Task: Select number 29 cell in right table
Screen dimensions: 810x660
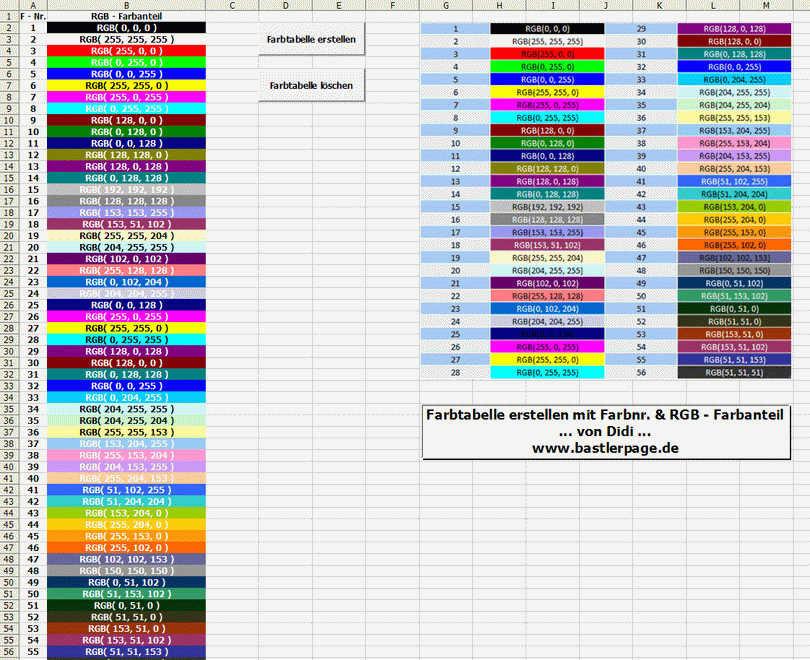Action: coord(641,29)
